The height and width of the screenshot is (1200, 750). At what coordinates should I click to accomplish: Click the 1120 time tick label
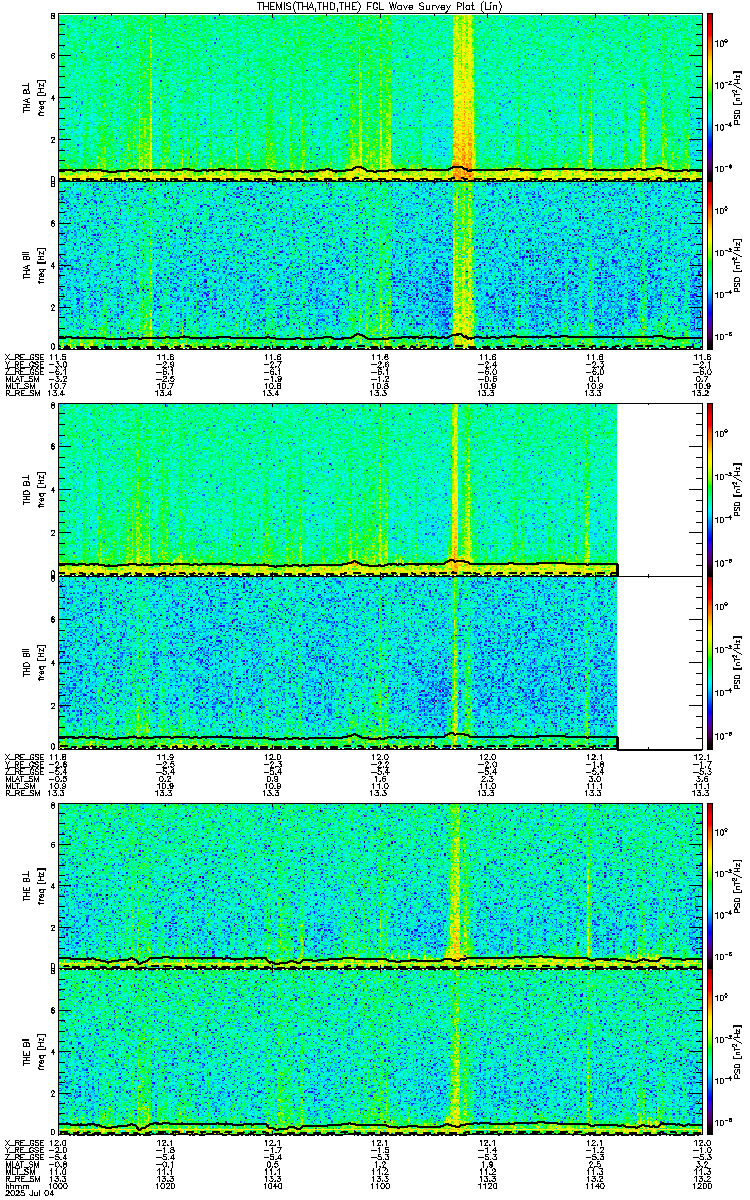(x=487, y=1186)
